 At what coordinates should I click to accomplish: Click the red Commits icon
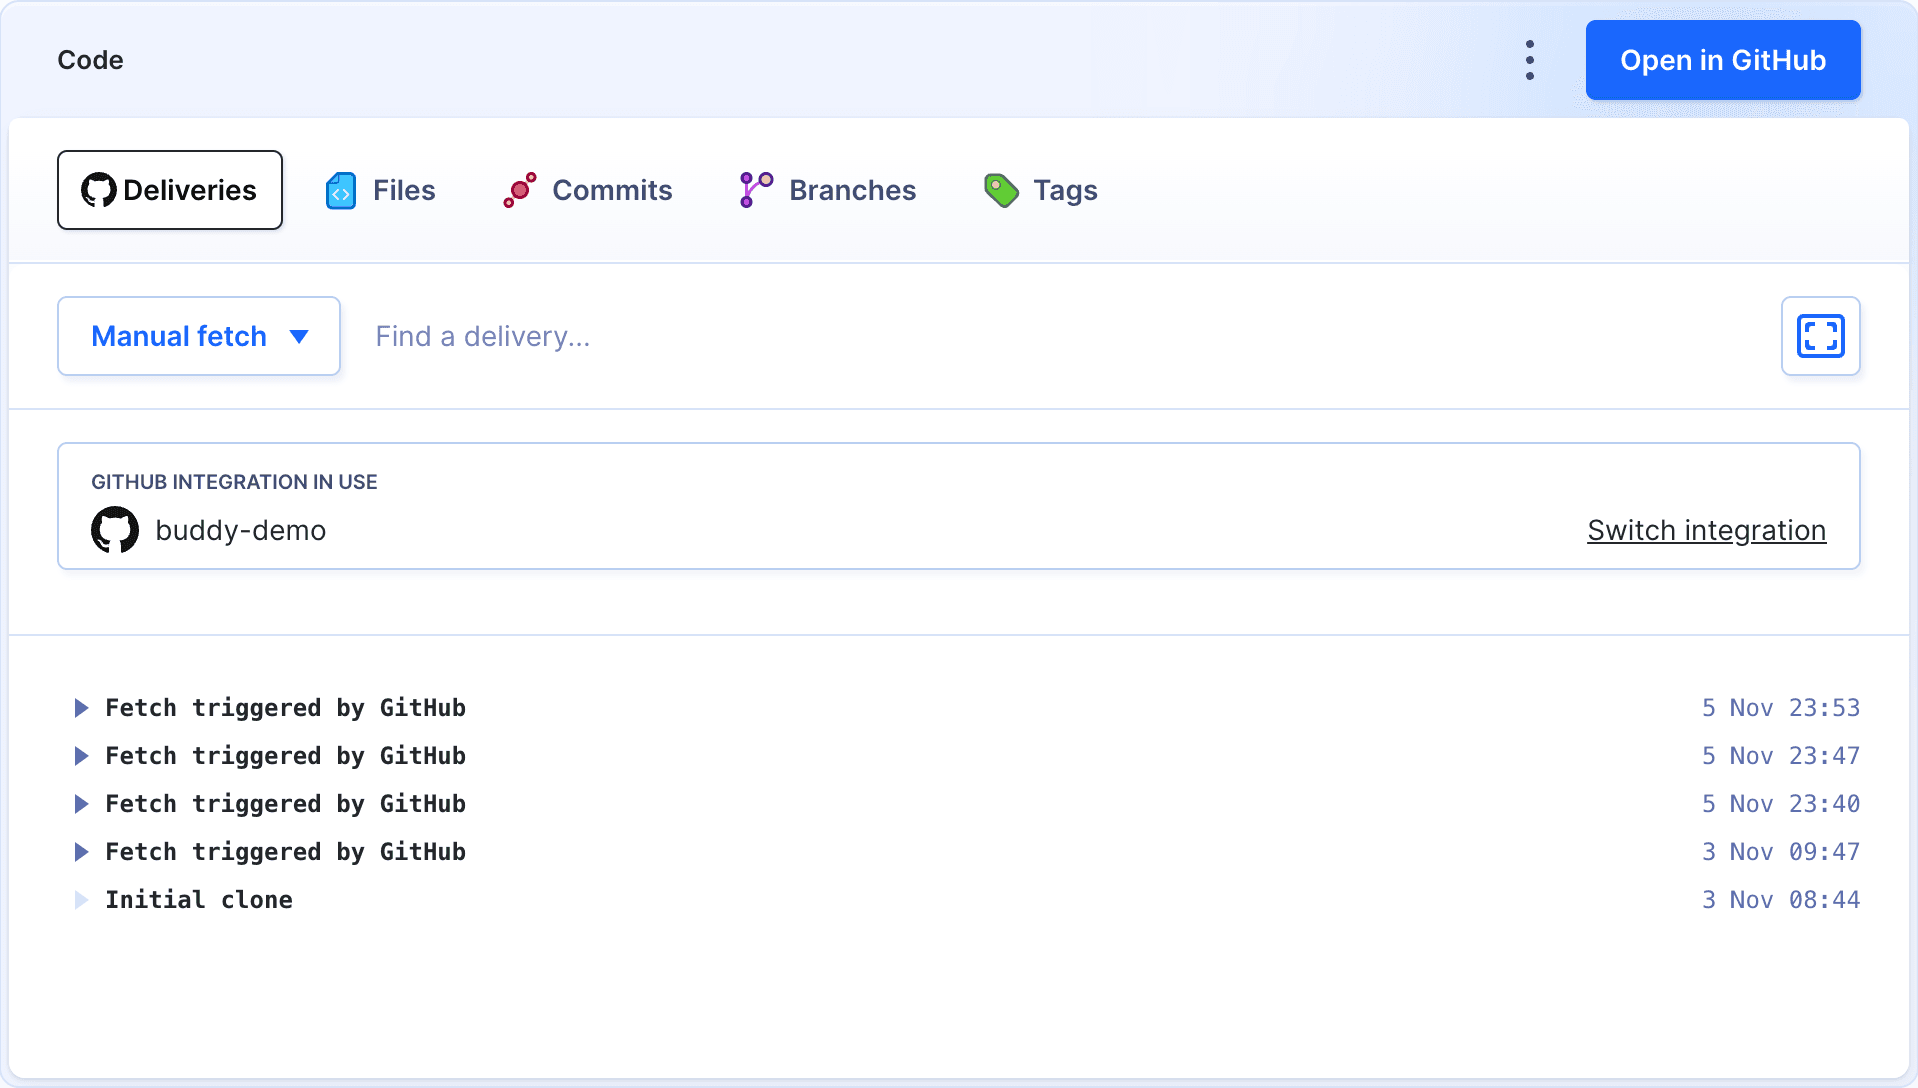pyautogui.click(x=520, y=190)
